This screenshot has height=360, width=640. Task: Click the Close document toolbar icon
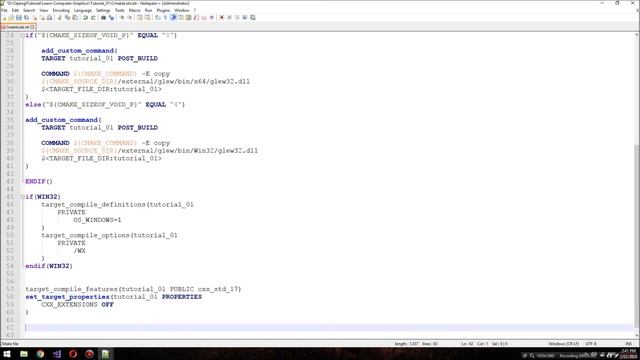click(x=34, y=18)
